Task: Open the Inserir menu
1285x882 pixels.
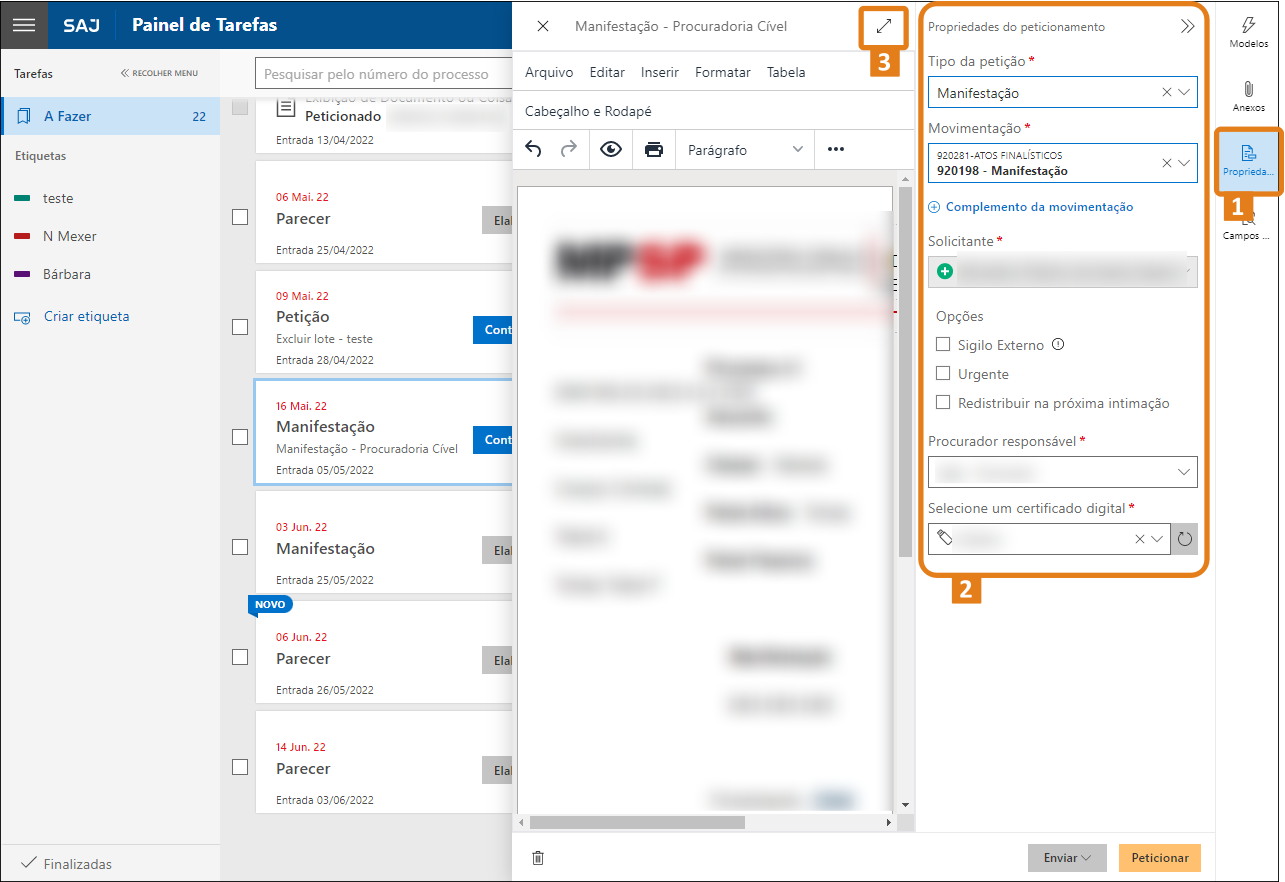Action: click(660, 72)
